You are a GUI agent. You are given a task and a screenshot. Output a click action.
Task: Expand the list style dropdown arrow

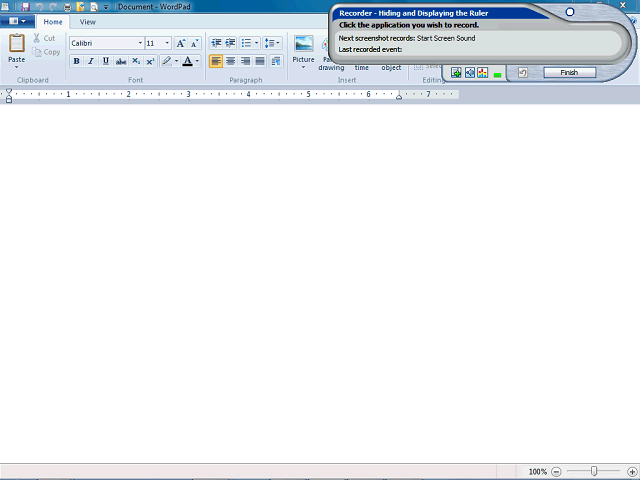[x=256, y=43]
